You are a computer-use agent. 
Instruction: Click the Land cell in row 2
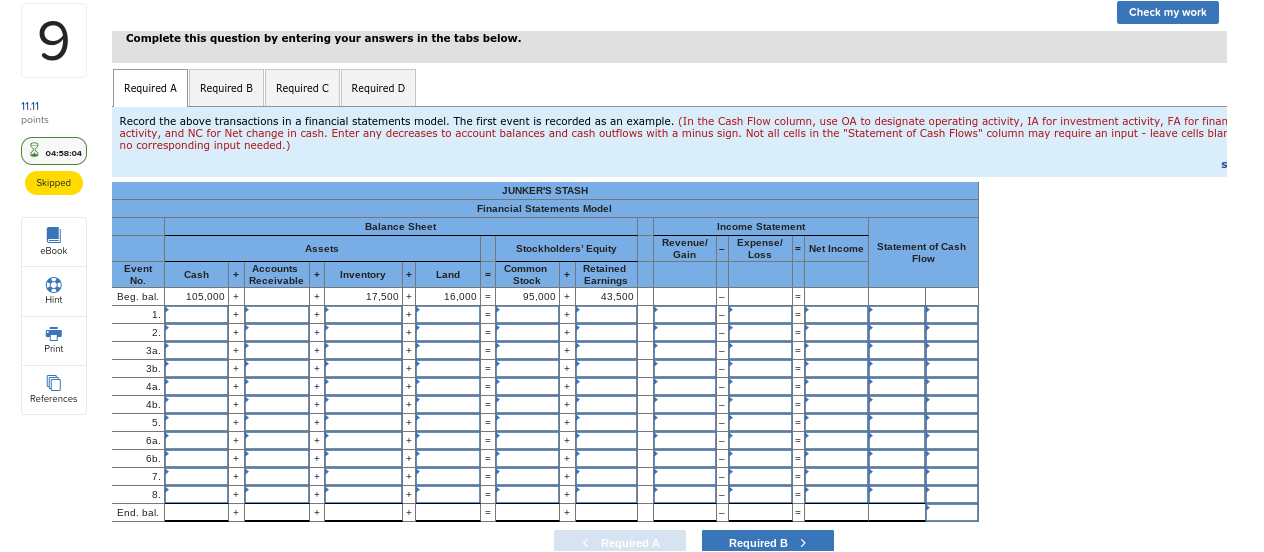pos(448,333)
